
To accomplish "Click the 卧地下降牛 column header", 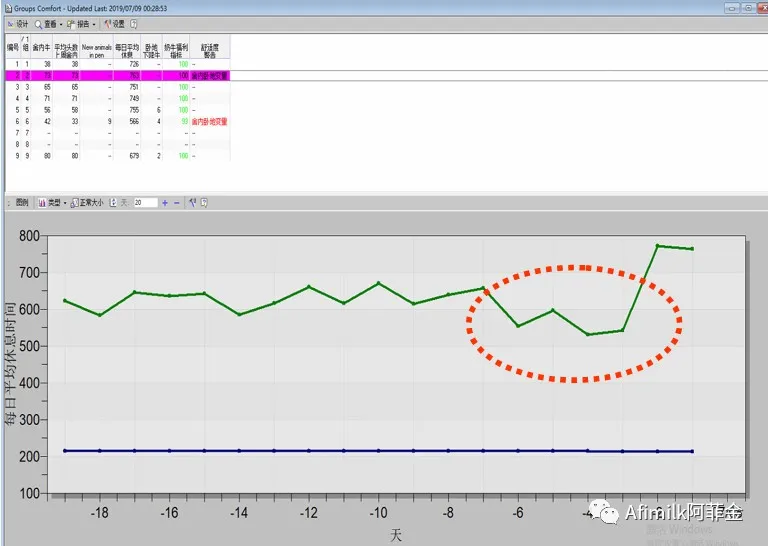I will click(x=151, y=47).
